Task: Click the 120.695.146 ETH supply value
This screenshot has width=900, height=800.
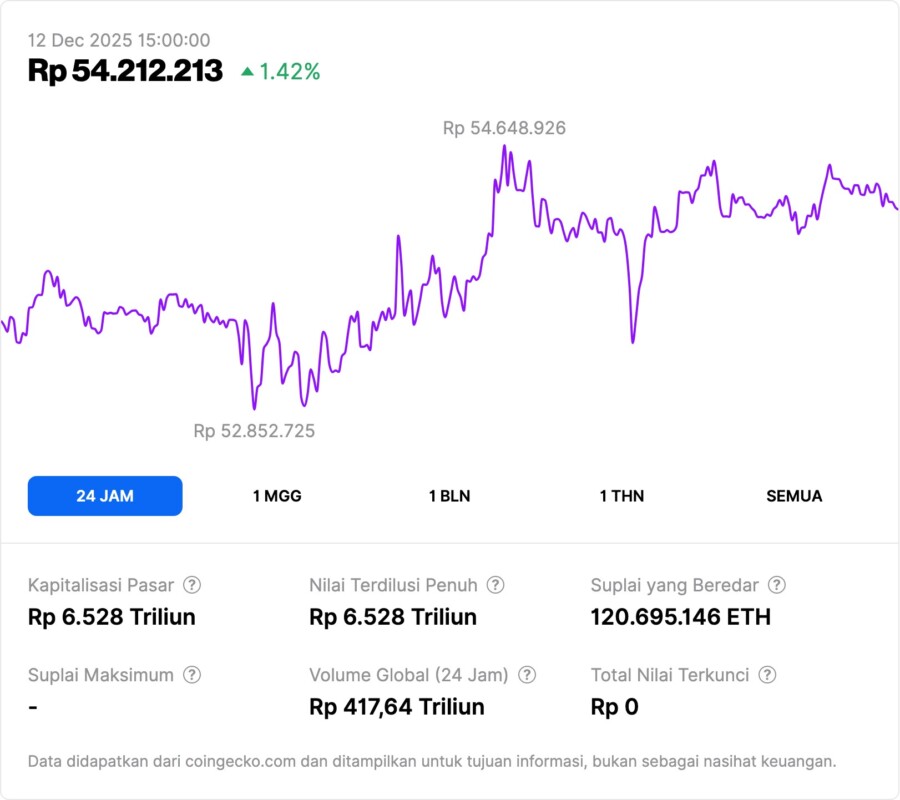Action: [680, 617]
